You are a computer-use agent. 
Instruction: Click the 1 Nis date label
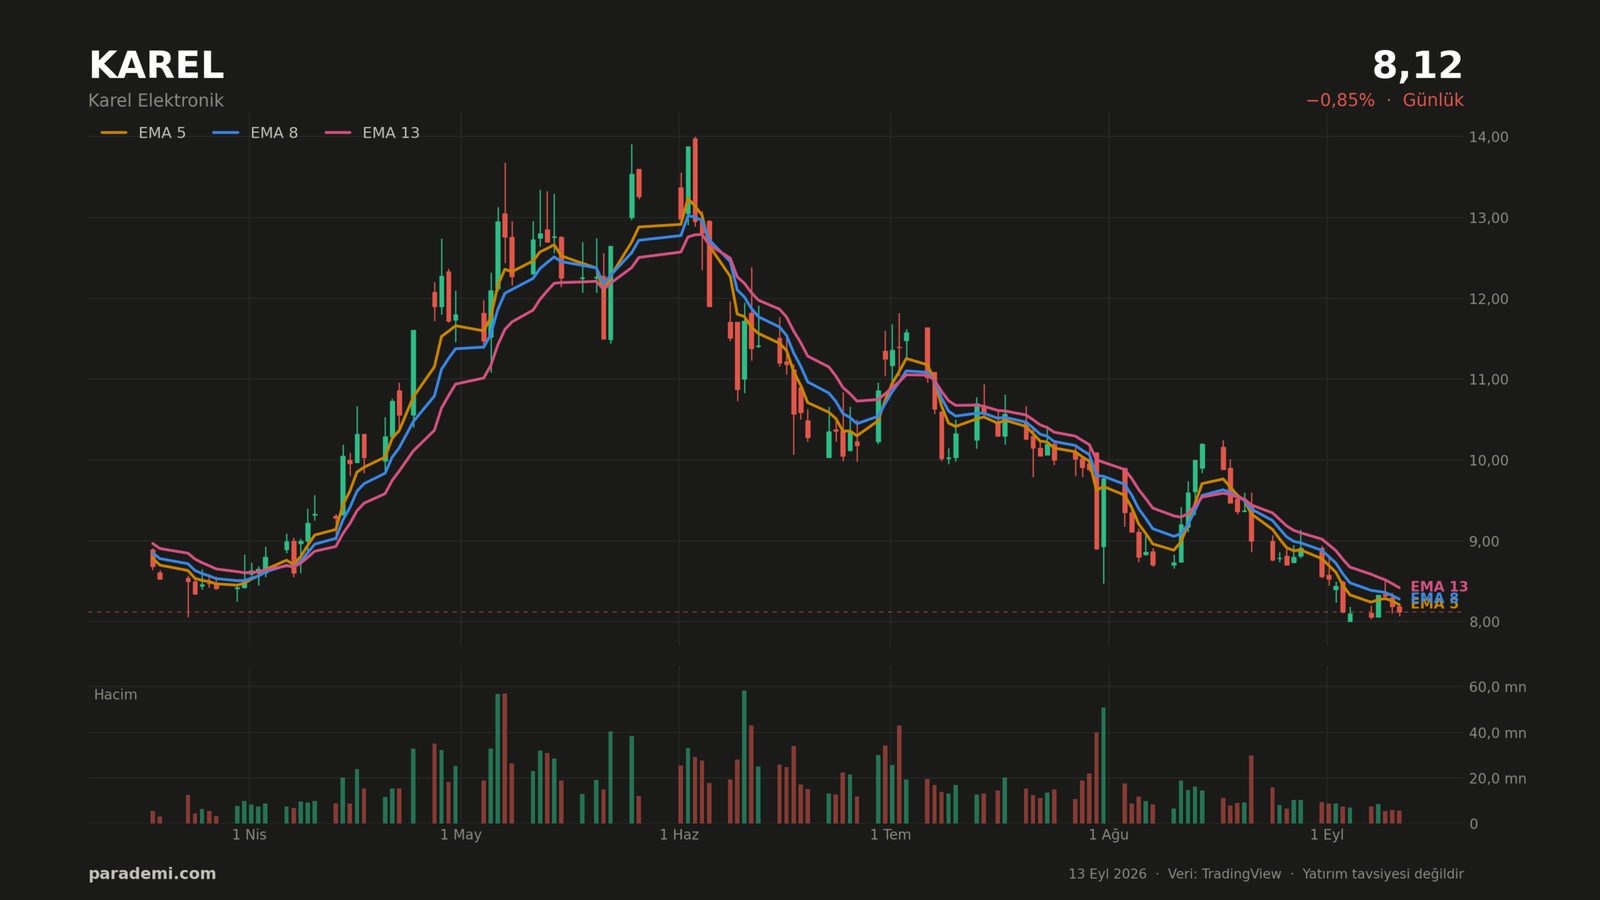[249, 835]
